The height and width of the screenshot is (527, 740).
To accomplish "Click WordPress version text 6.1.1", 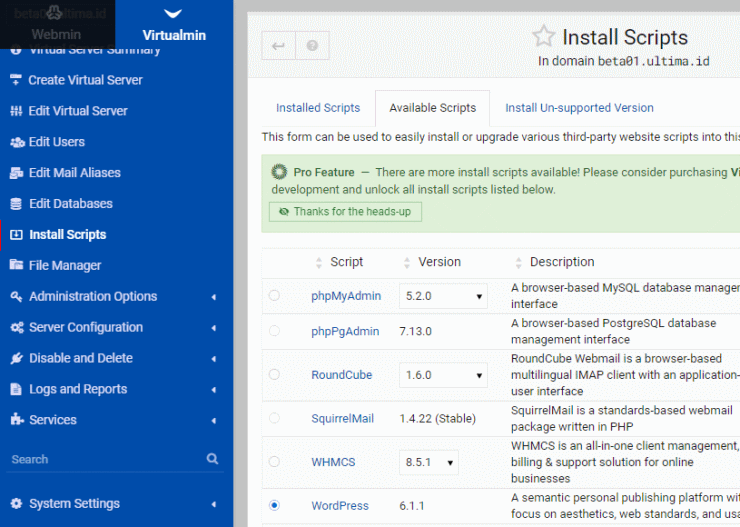I will point(412,506).
